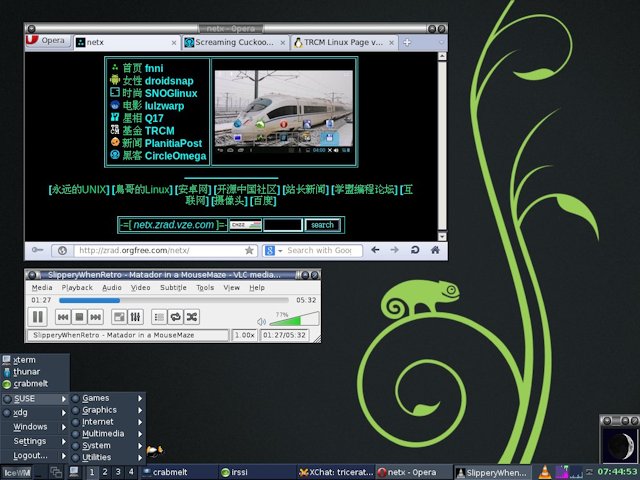Open the VLC Help menu
This screenshot has height=480, width=640.
point(257,287)
